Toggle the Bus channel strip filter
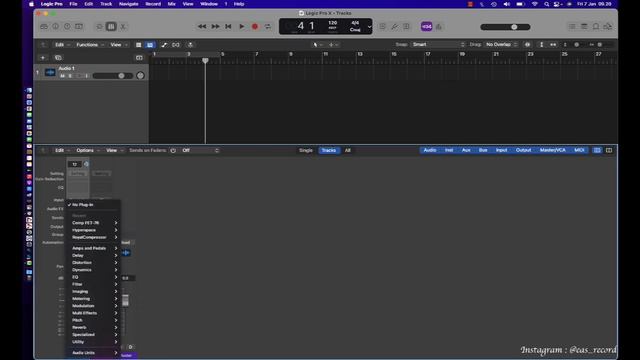640x360 pixels. coord(483,150)
